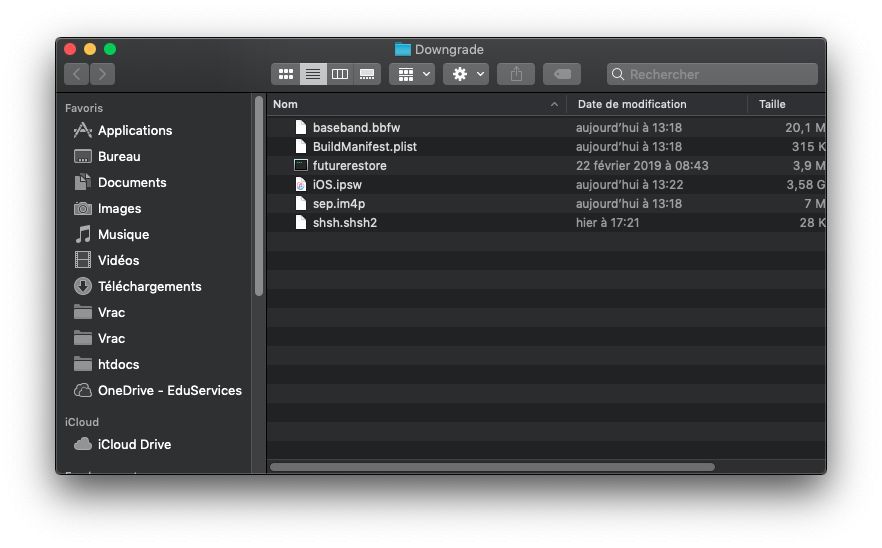This screenshot has height=548, width=882.
Task: Click the shsh.shsh2 document icon
Action: (x=301, y=223)
